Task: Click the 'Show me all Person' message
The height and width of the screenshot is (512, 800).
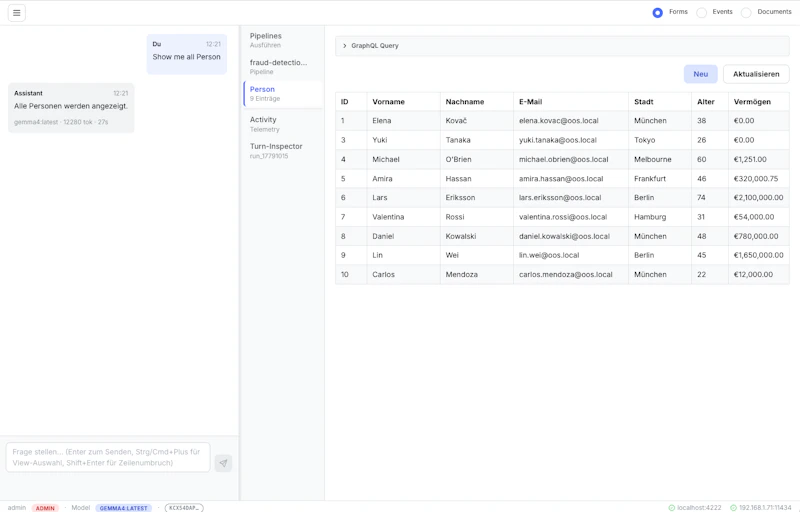Action: (186, 57)
